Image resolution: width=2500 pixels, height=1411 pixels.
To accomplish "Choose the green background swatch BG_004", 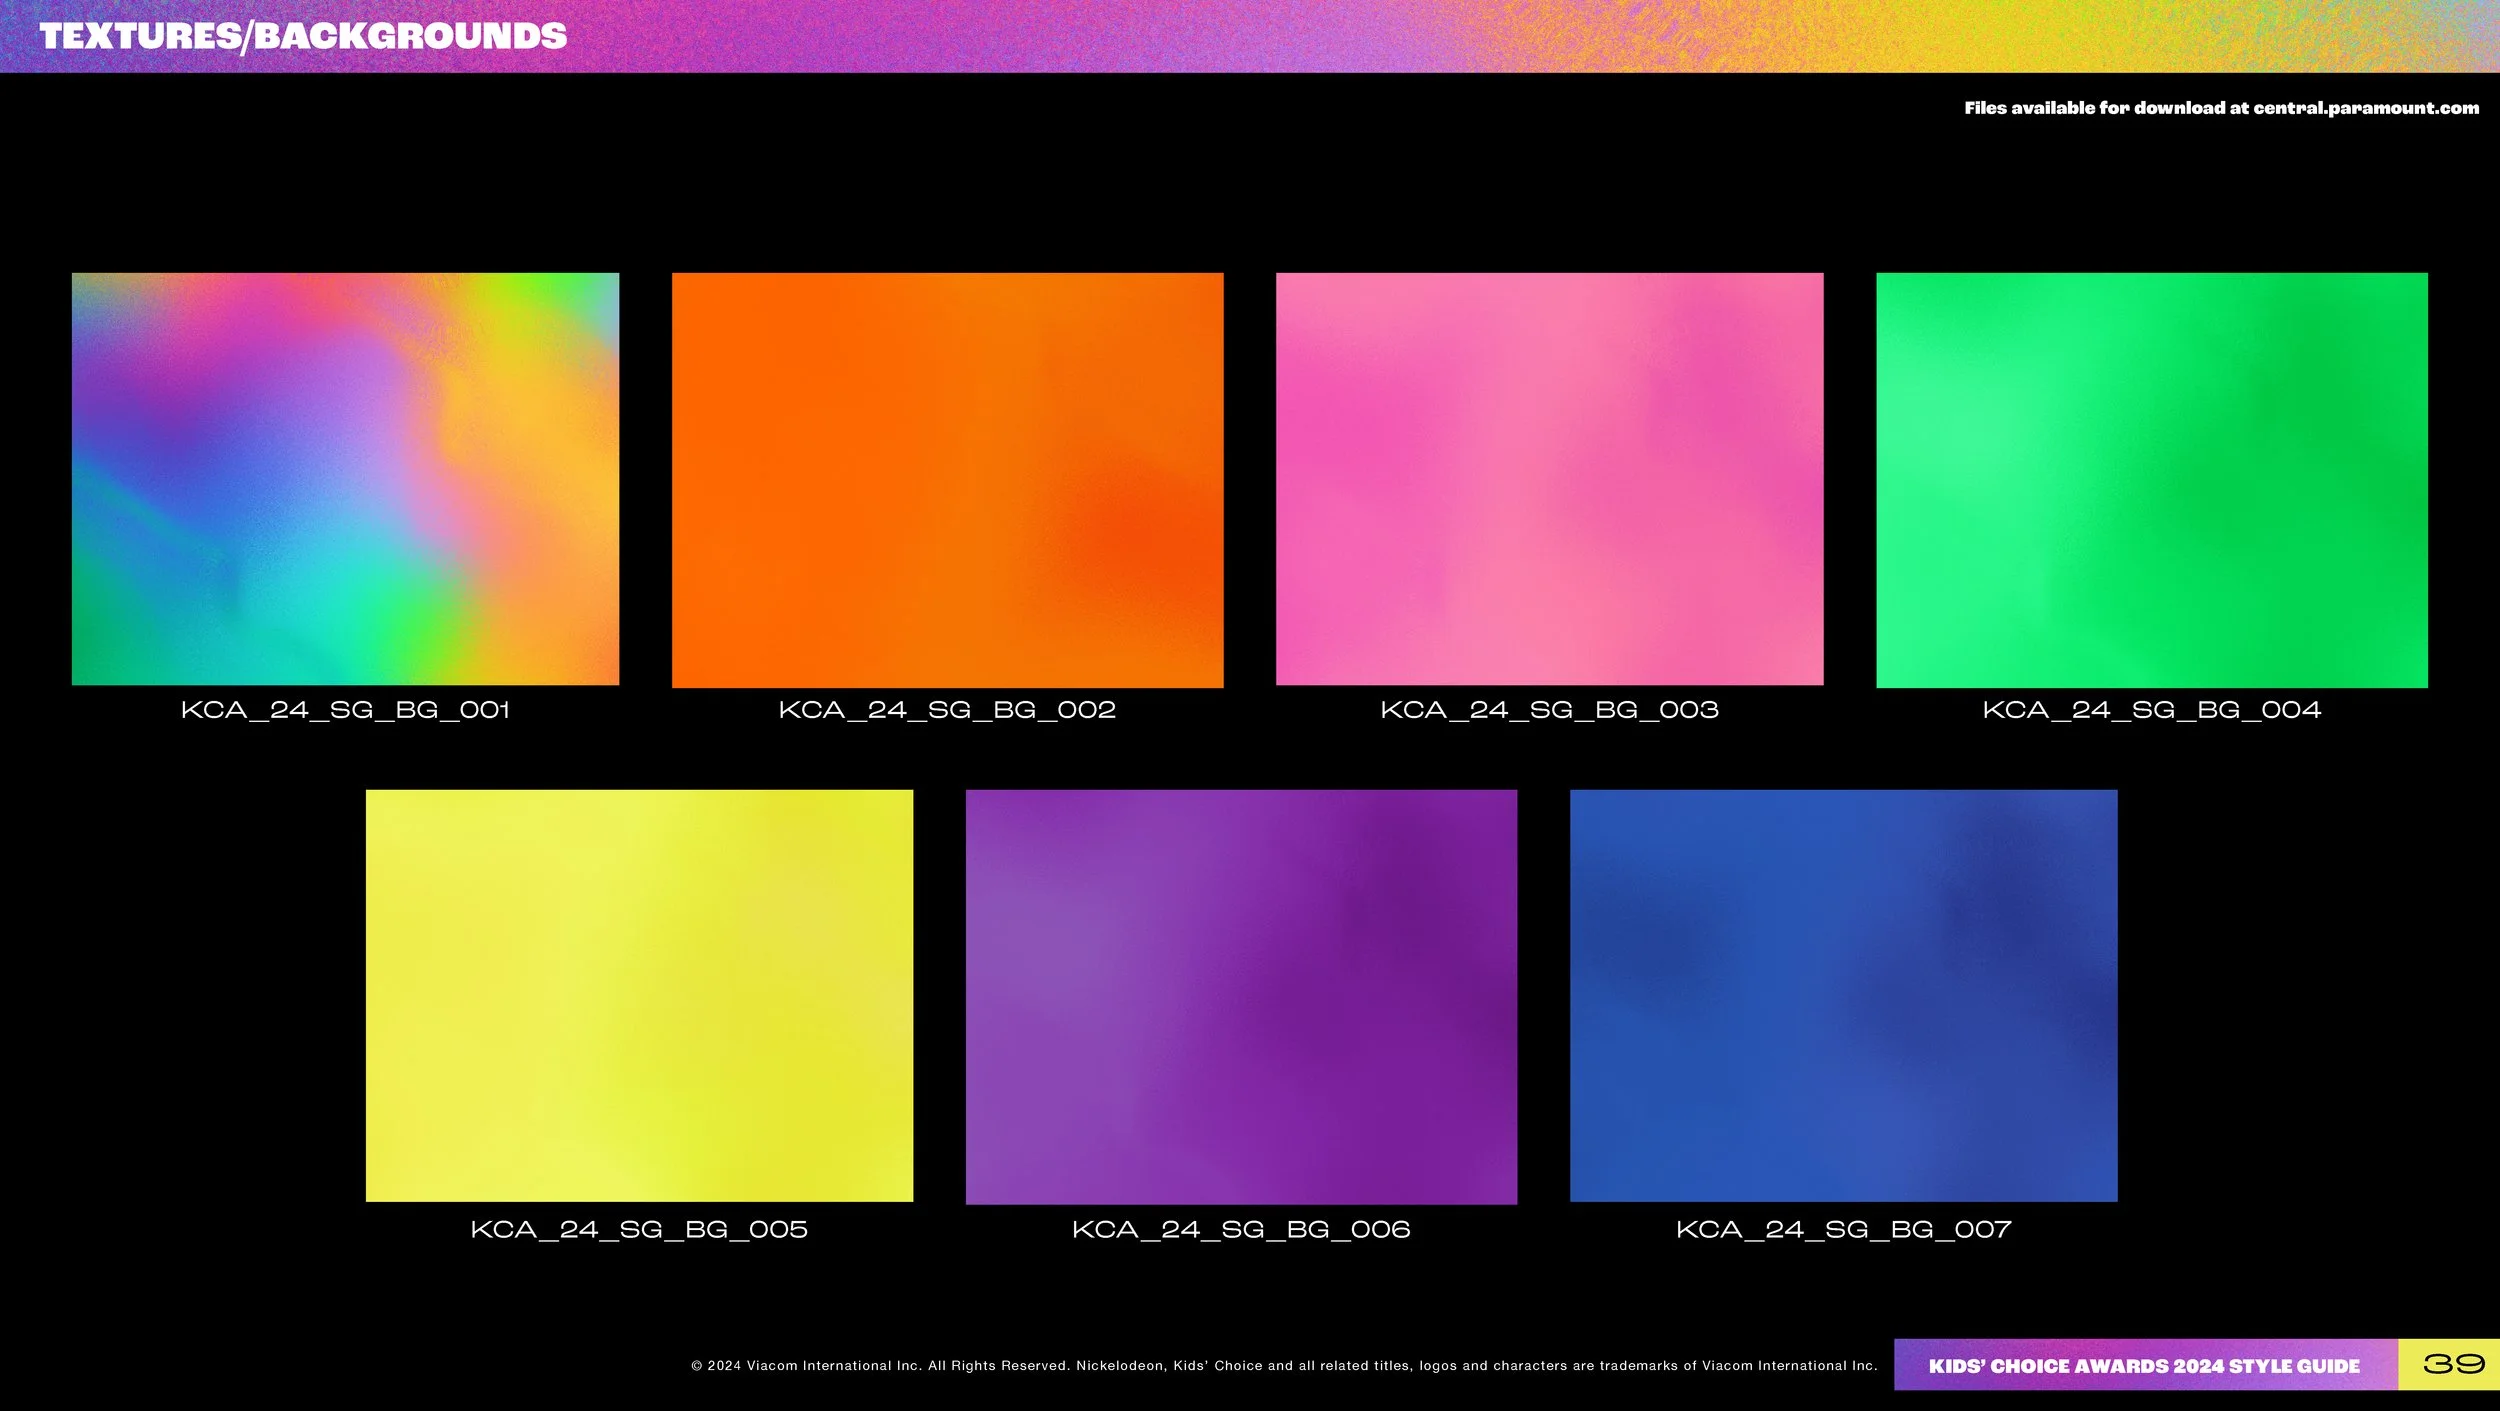I will [2151, 480].
